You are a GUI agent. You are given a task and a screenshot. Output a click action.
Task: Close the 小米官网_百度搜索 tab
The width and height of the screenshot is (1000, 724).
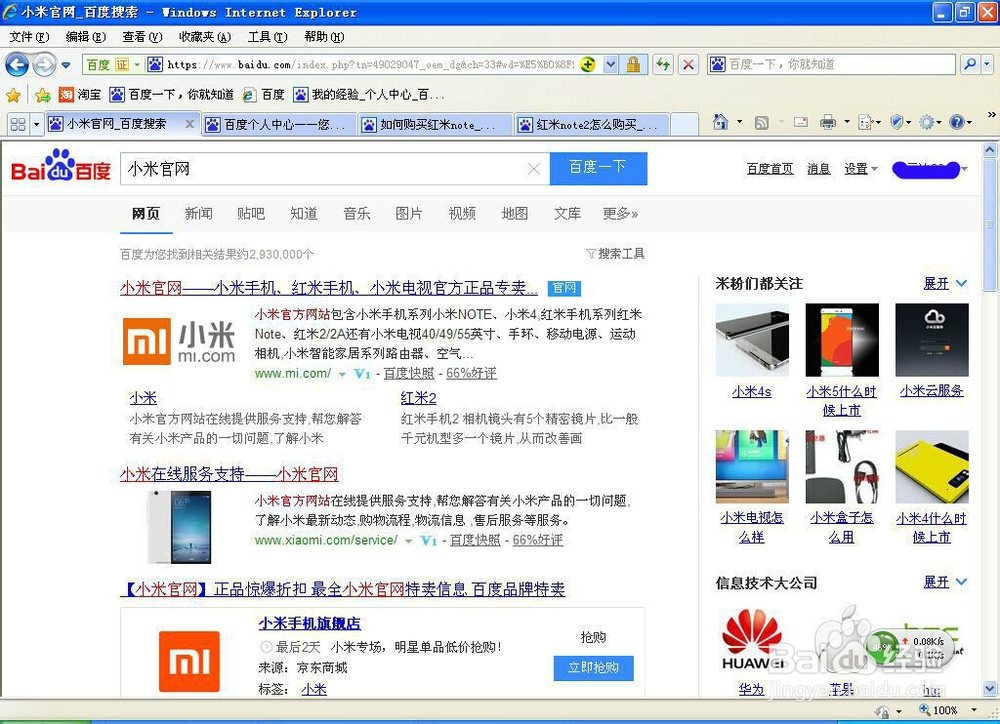coord(189,124)
